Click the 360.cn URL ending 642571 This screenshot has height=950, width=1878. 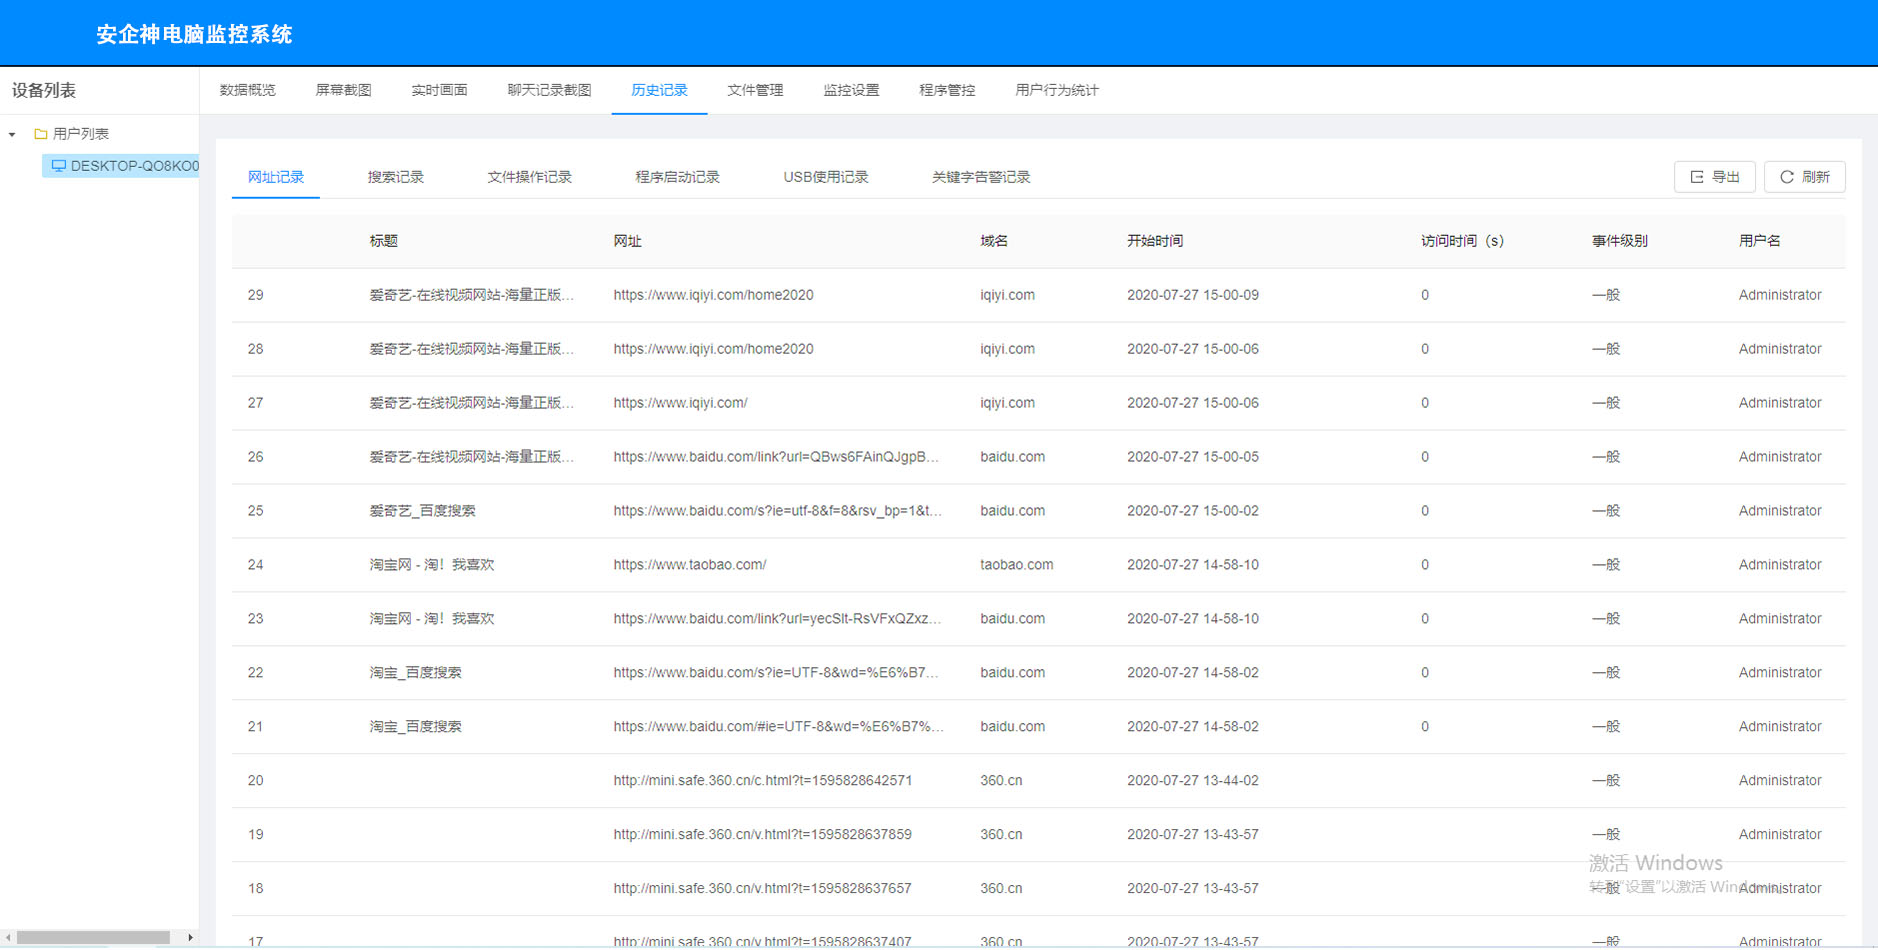(x=762, y=781)
